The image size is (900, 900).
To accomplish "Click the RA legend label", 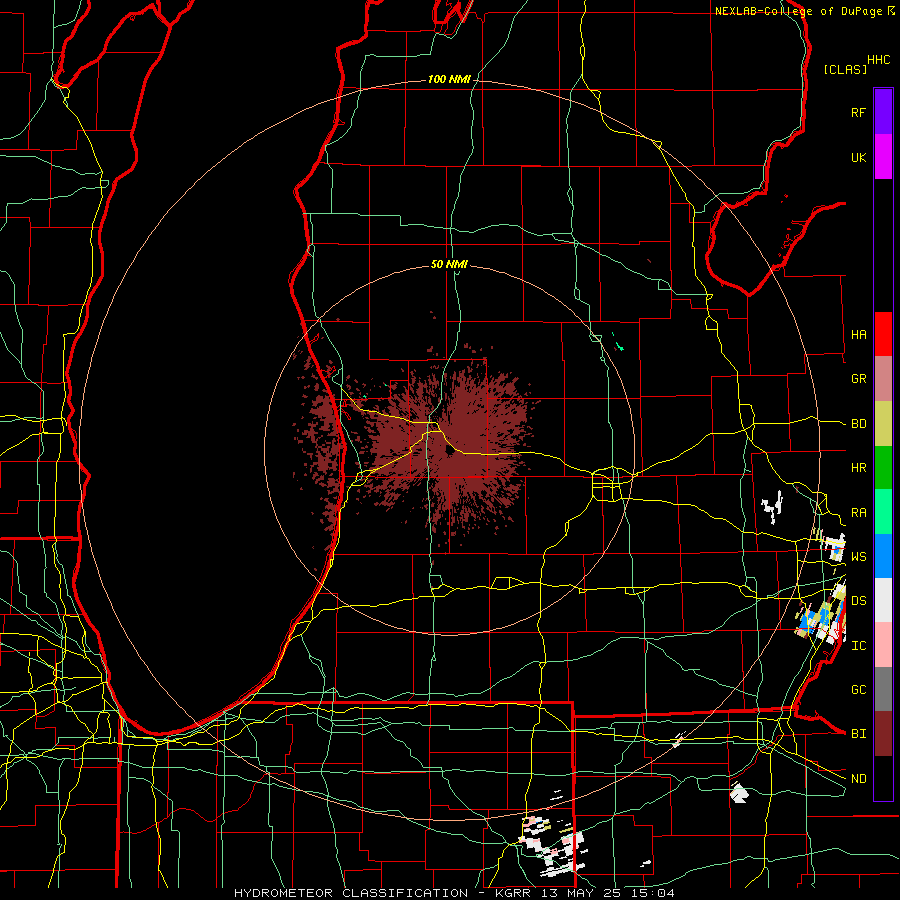I will pos(858,513).
